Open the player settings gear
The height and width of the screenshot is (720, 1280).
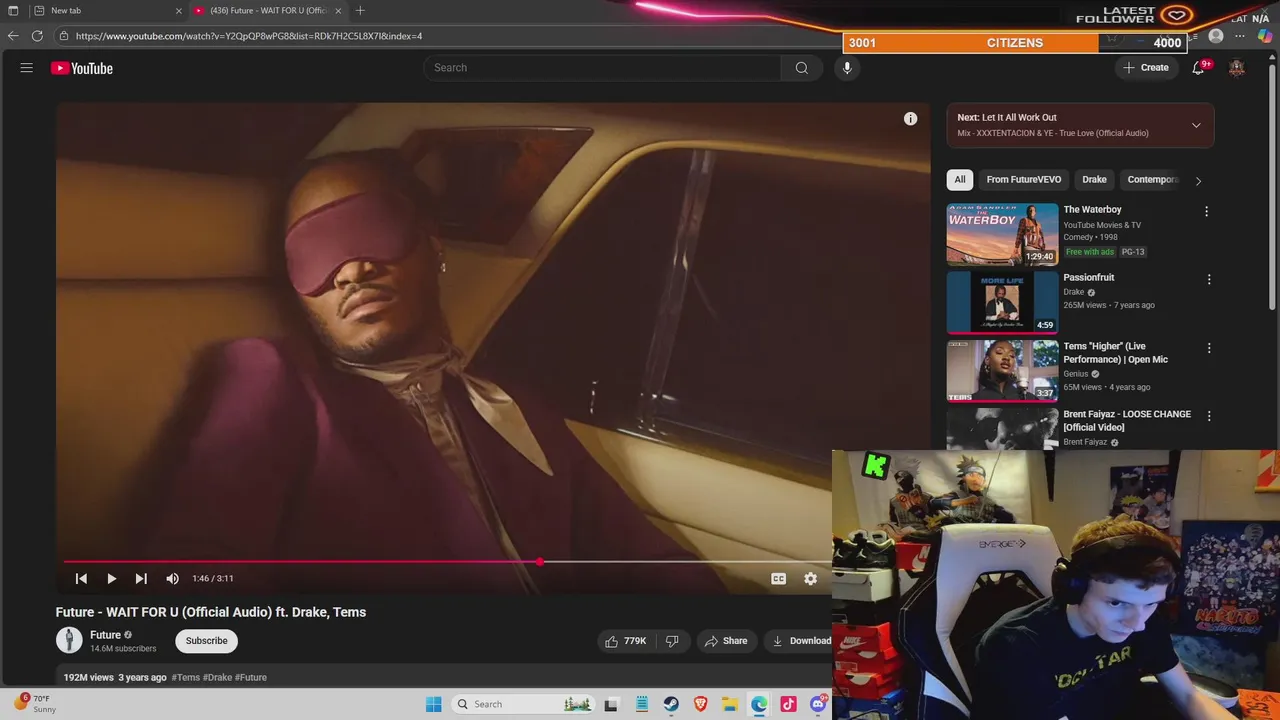pyautogui.click(x=810, y=578)
